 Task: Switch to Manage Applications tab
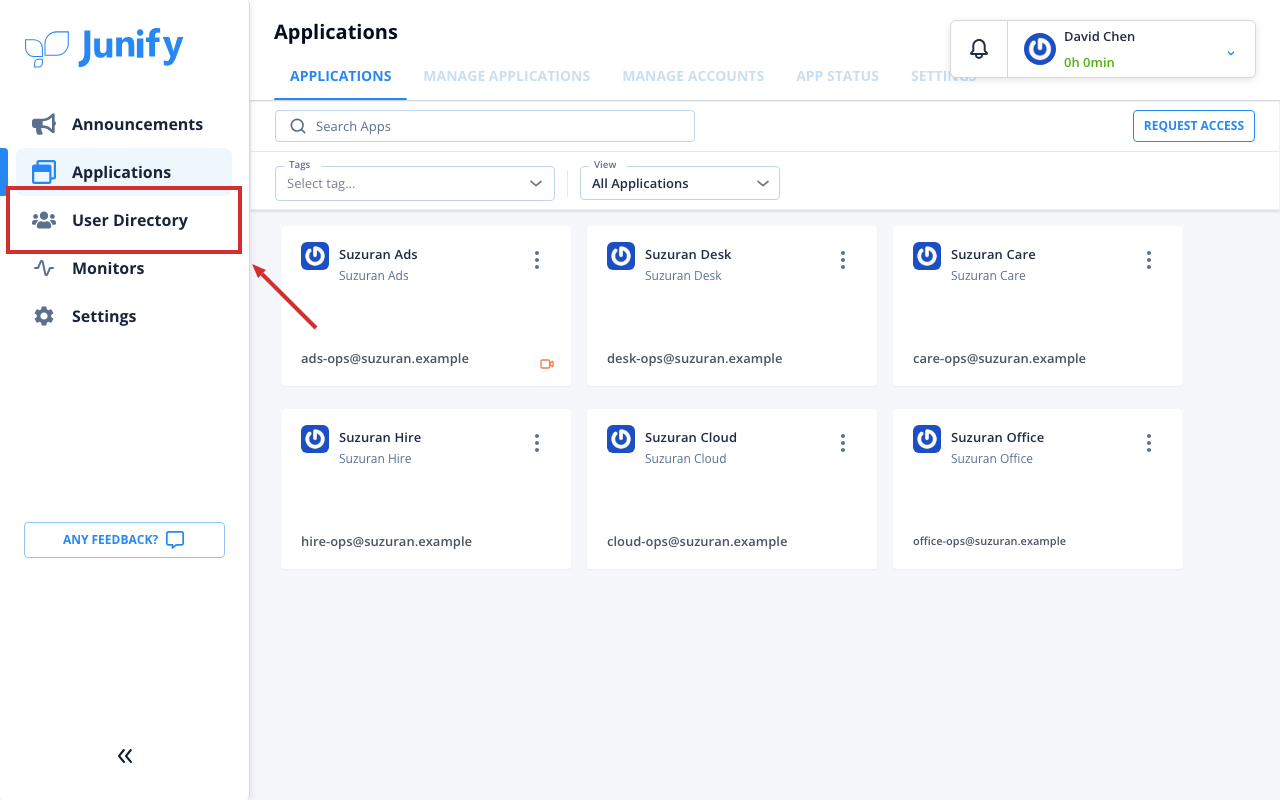click(507, 76)
